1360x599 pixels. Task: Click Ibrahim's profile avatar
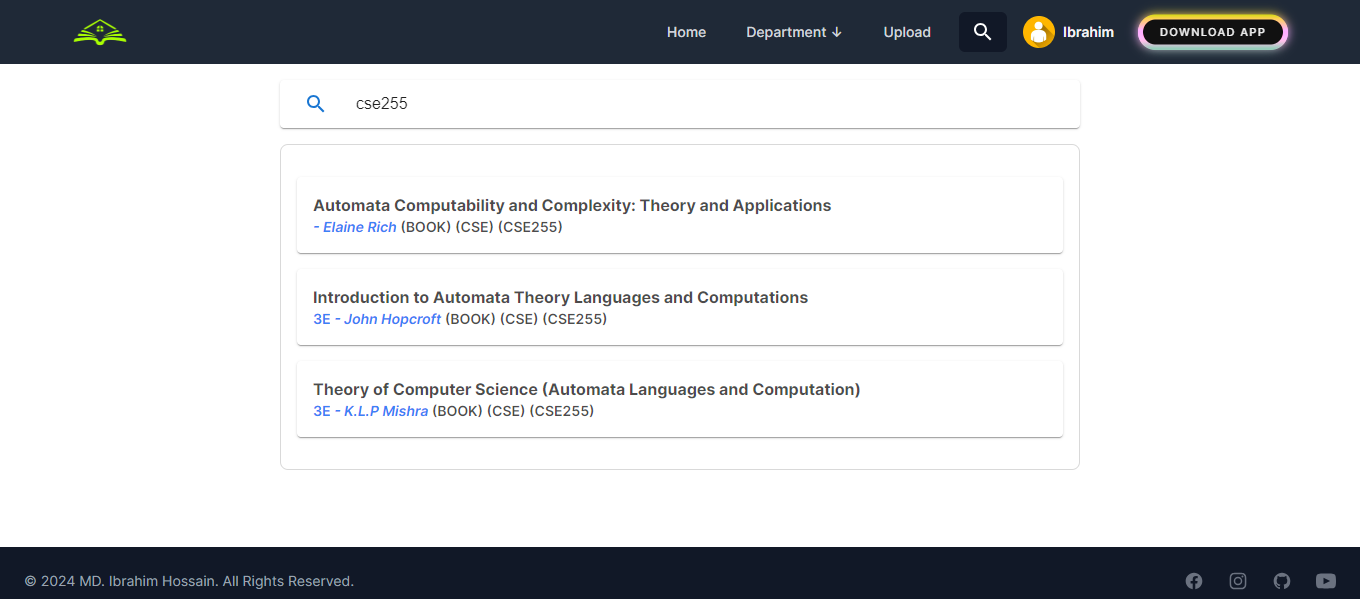tap(1039, 32)
